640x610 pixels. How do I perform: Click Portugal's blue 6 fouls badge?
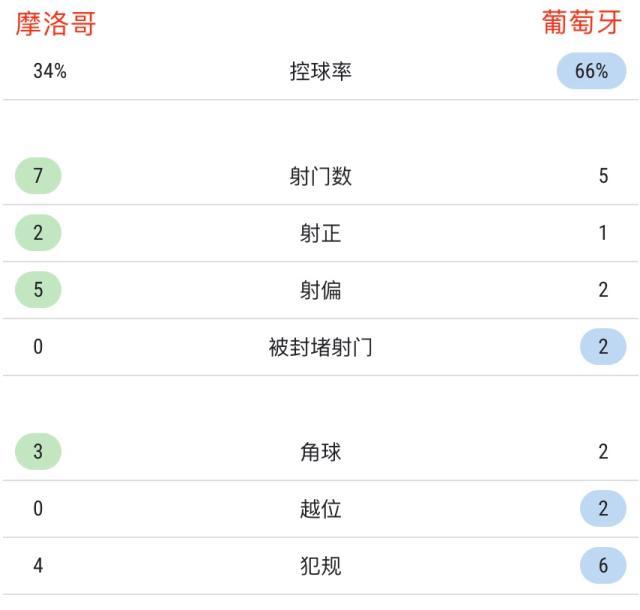coord(603,566)
